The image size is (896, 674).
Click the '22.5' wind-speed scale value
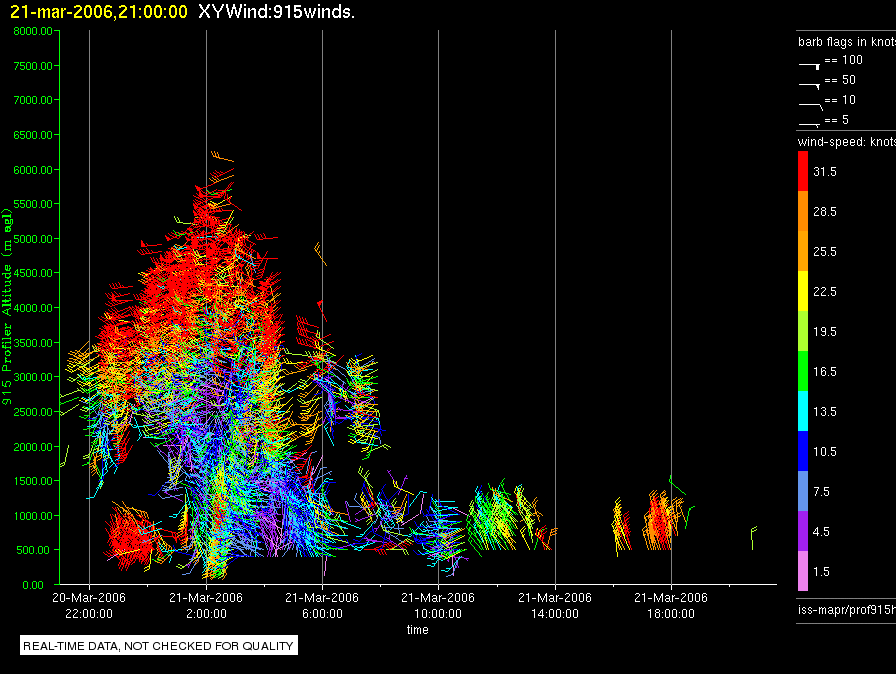[x=825, y=292]
